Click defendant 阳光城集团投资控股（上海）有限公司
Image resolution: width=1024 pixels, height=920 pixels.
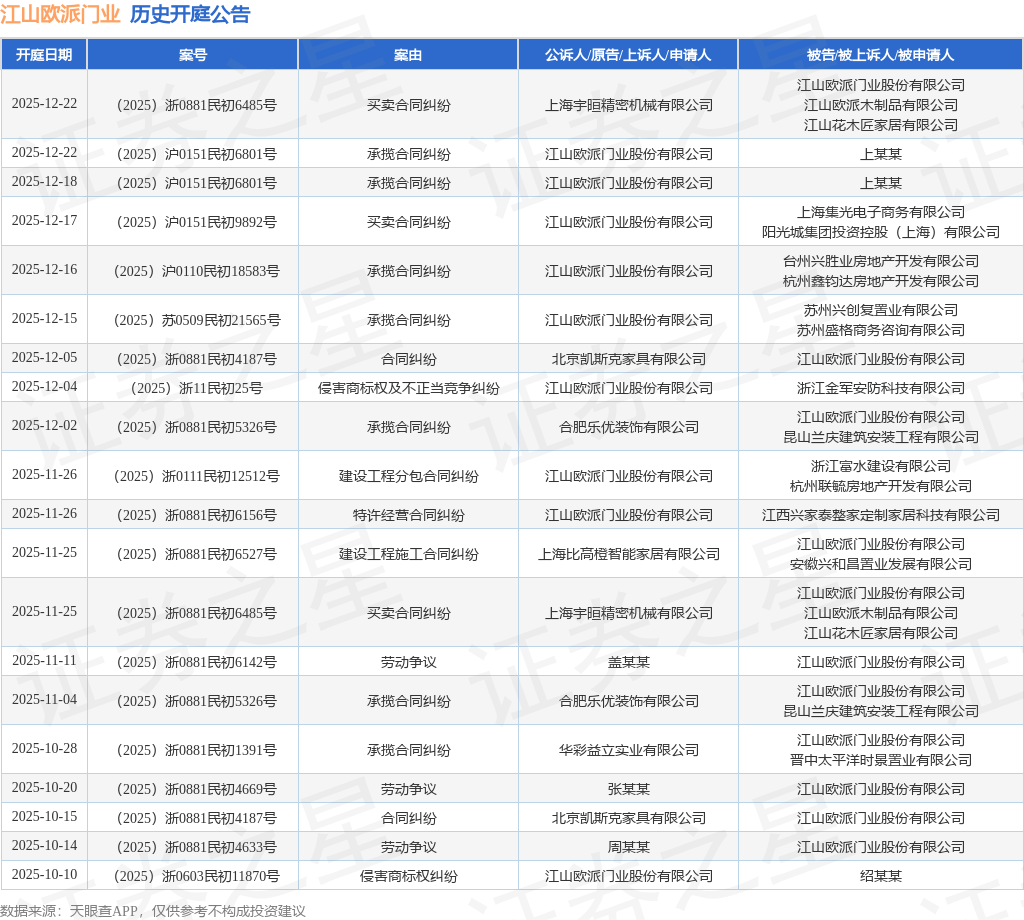[880, 232]
